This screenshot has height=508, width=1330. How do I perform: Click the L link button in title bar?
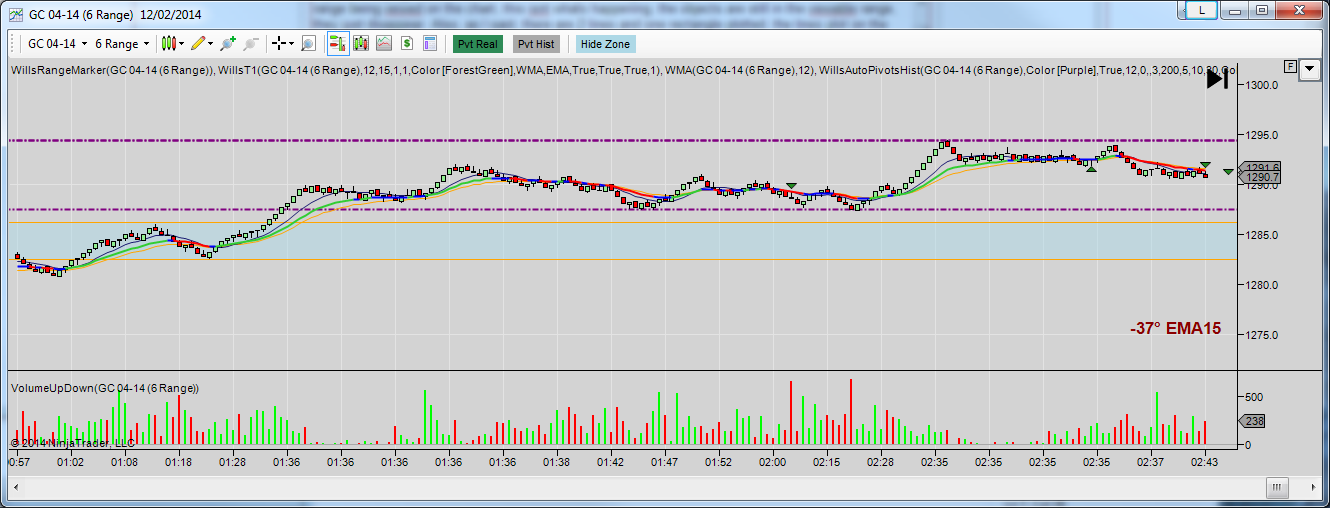pyautogui.click(x=1201, y=10)
